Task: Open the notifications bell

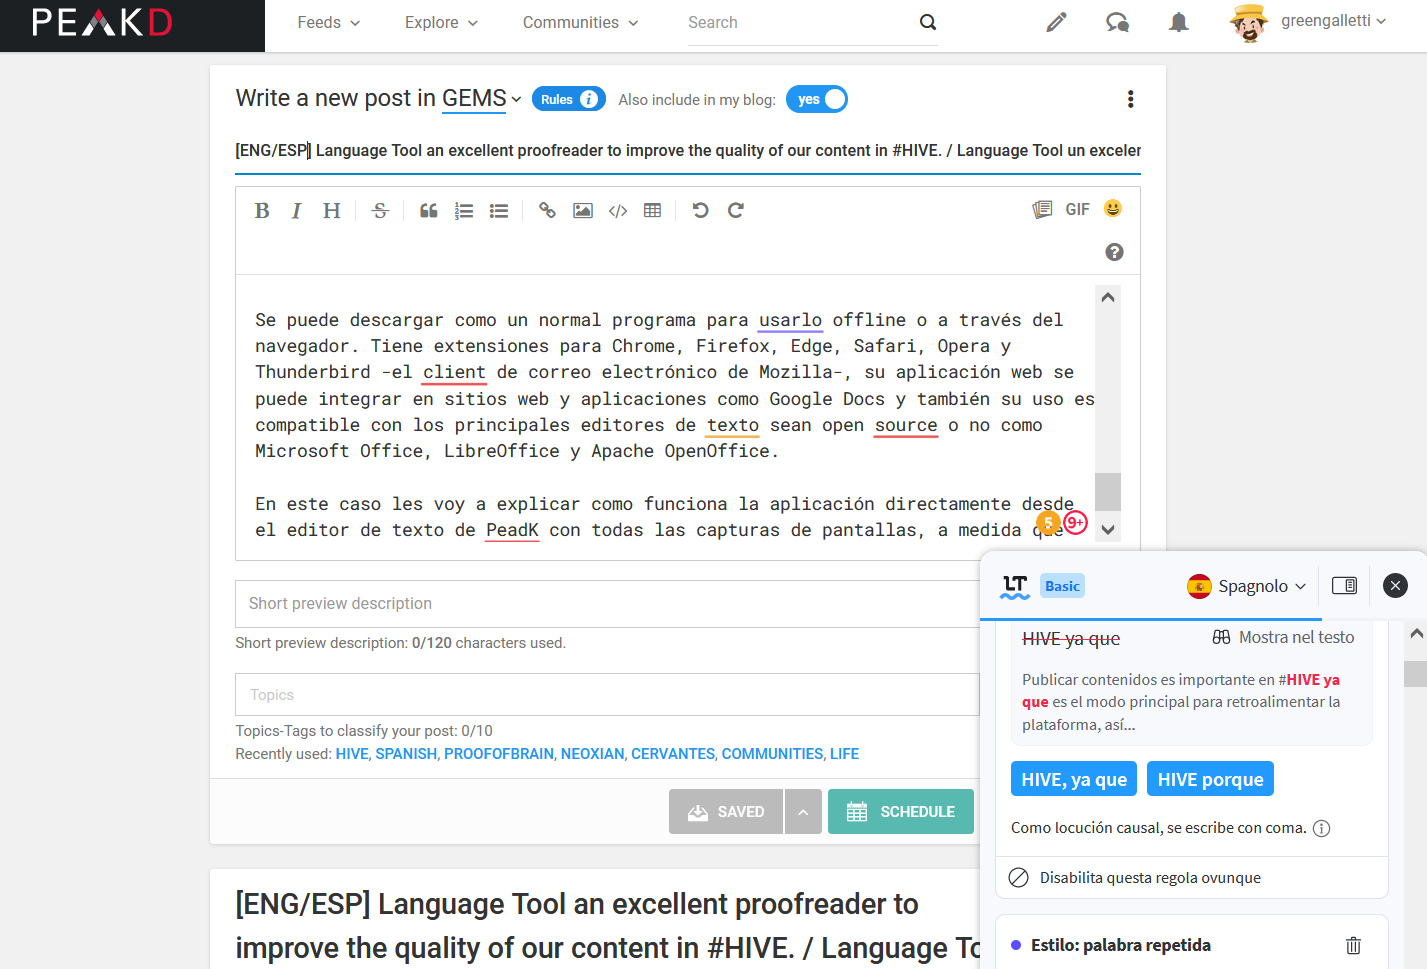Action: click(1179, 22)
